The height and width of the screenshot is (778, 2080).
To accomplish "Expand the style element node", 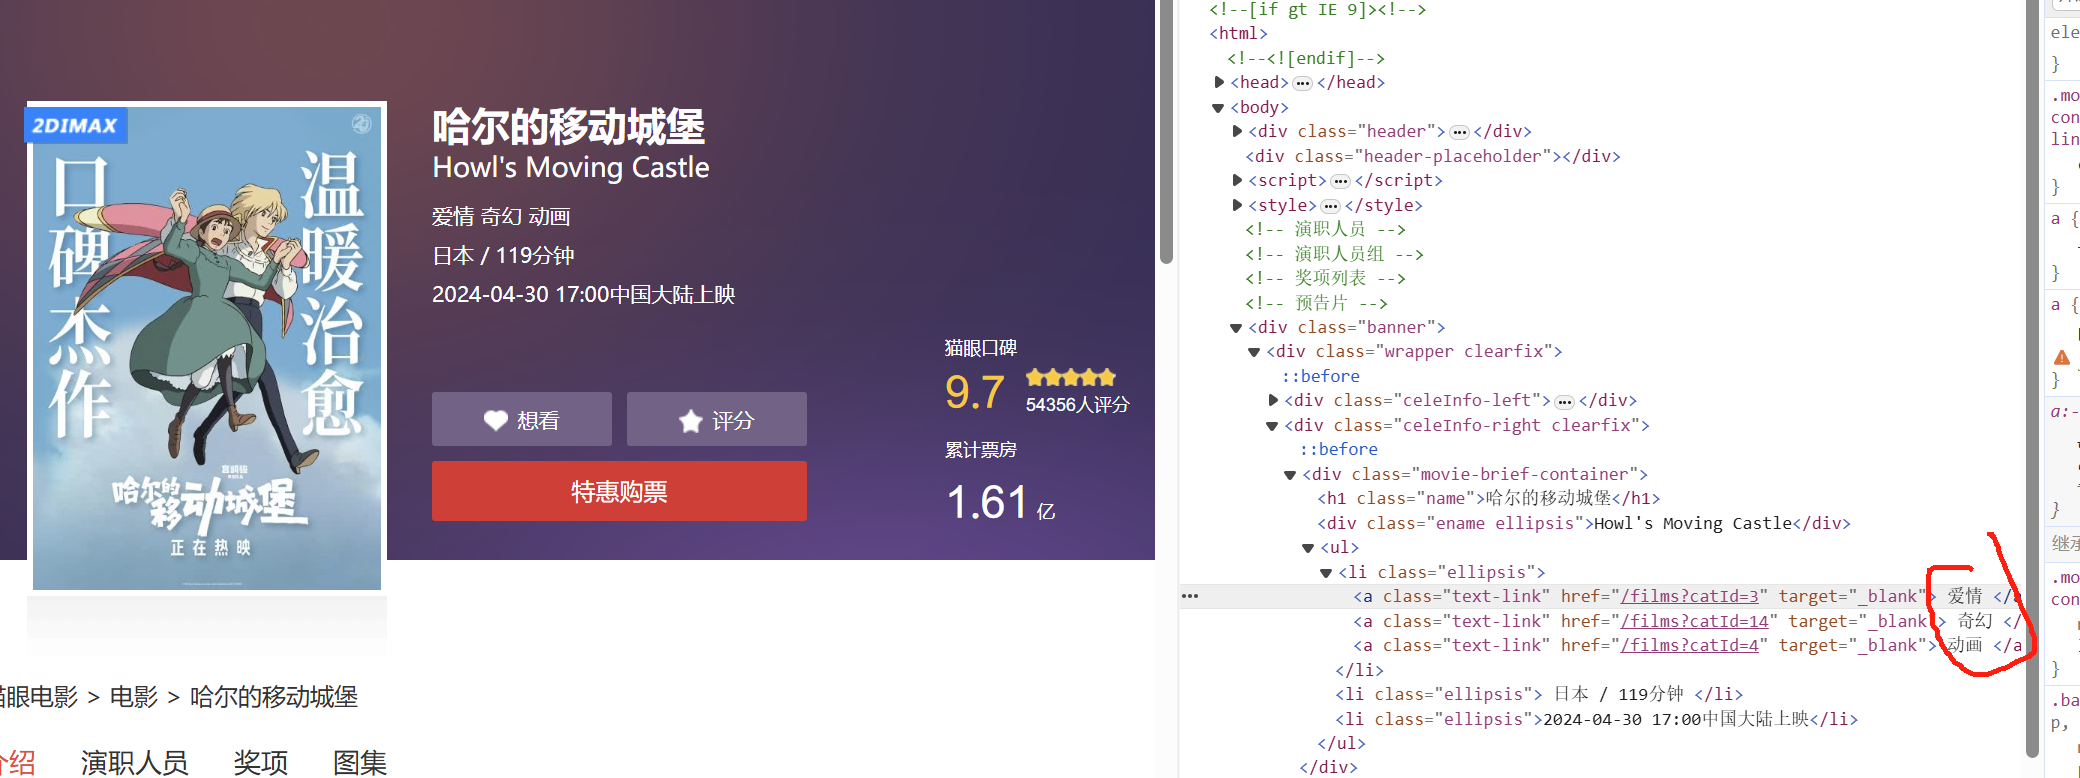I will tap(1237, 205).
